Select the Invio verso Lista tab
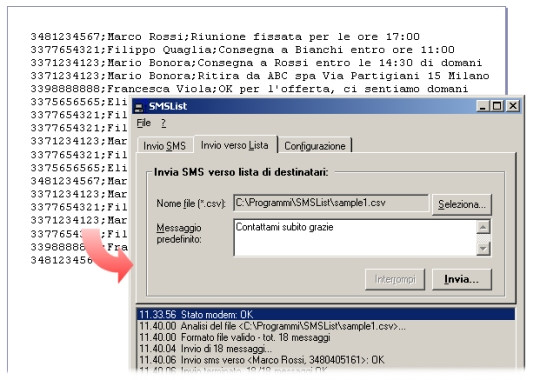 pos(235,145)
